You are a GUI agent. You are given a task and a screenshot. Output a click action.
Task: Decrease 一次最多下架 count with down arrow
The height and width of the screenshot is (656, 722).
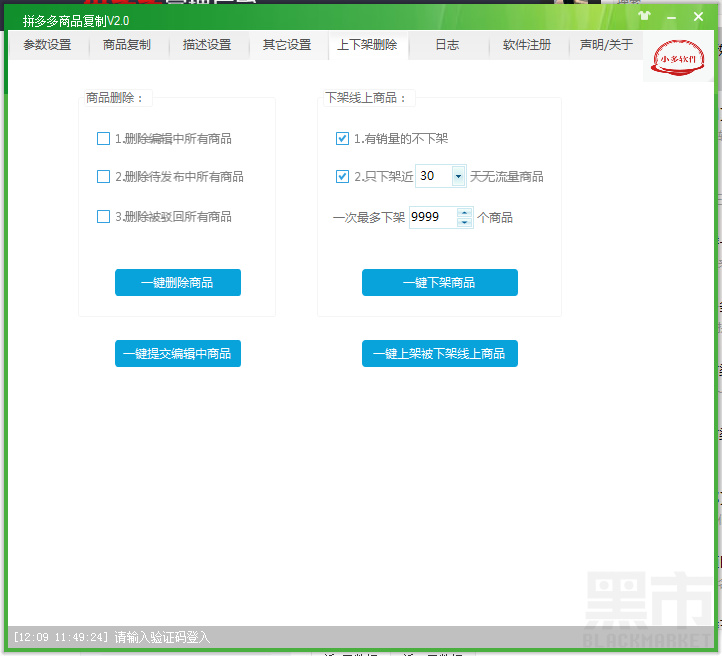(x=464, y=222)
